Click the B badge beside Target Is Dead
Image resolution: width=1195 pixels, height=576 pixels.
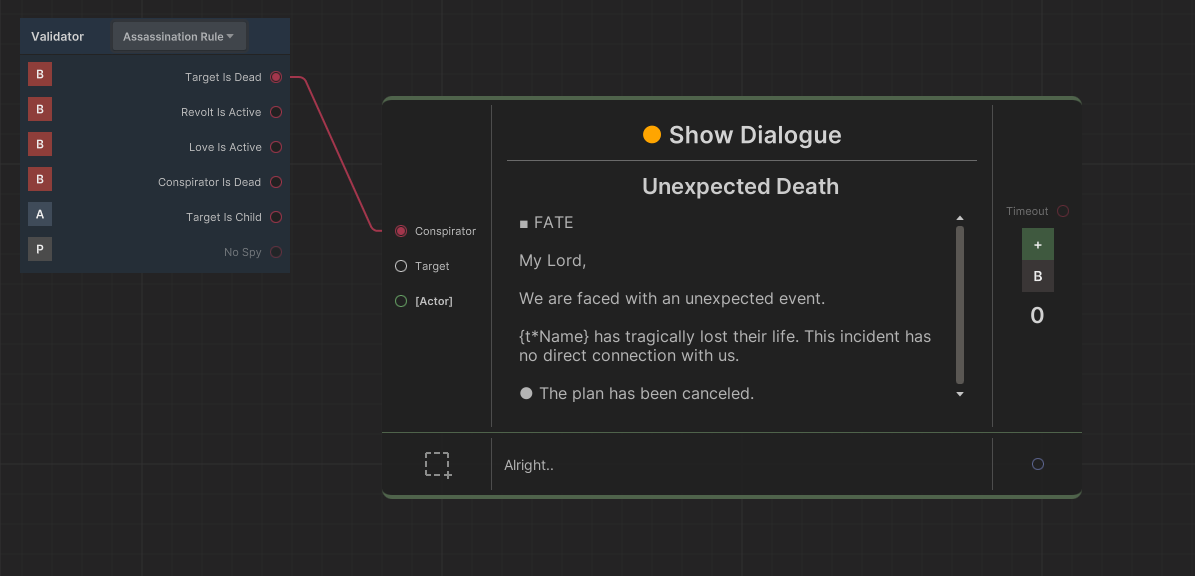point(40,75)
